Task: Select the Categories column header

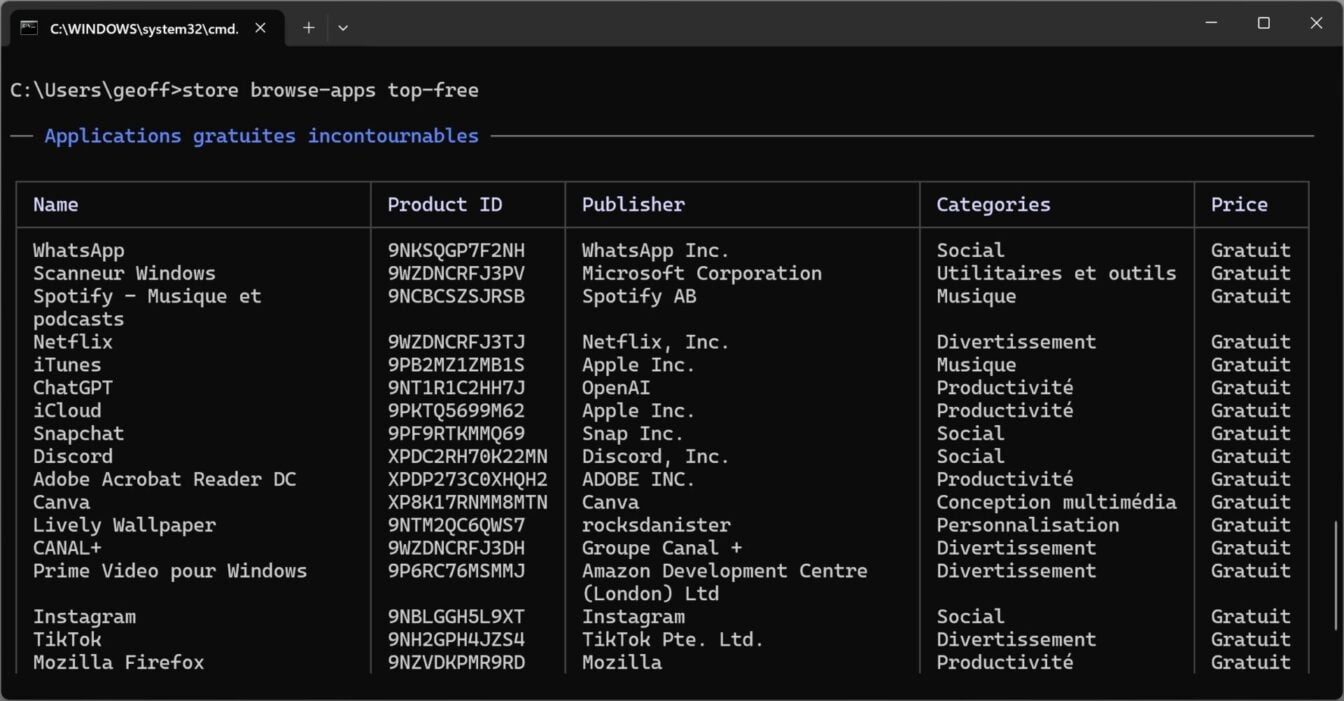Action: 992,204
